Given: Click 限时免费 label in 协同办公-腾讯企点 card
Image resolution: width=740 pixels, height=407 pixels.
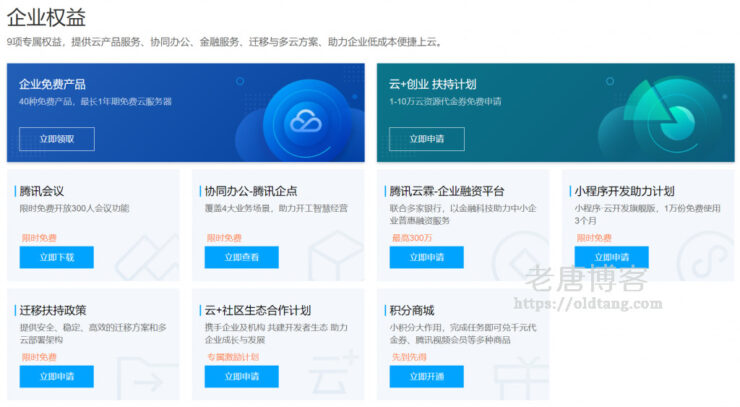Looking at the screenshot, I should point(224,238).
